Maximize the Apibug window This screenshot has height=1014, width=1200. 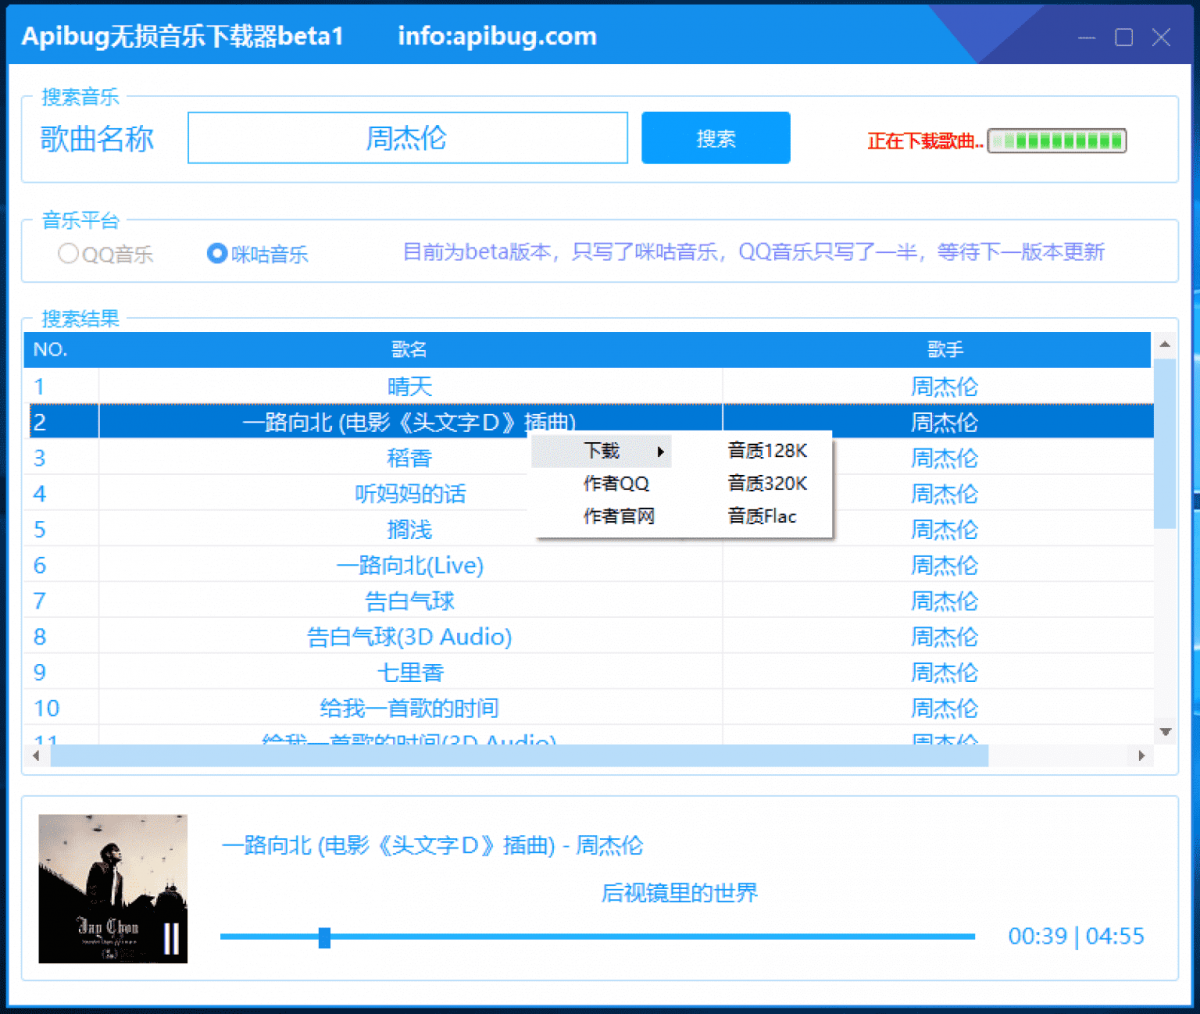[1124, 38]
